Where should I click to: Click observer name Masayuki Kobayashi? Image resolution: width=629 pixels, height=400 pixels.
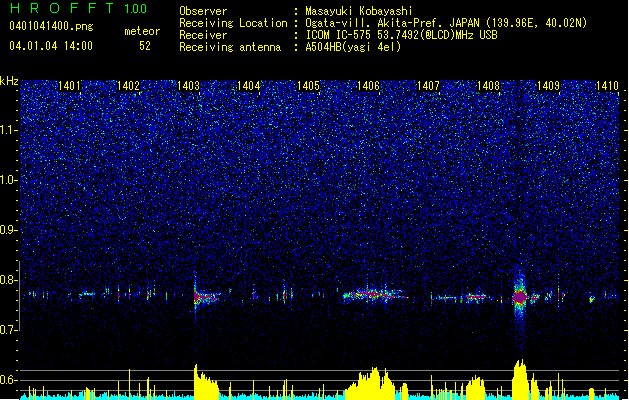[x=359, y=11]
